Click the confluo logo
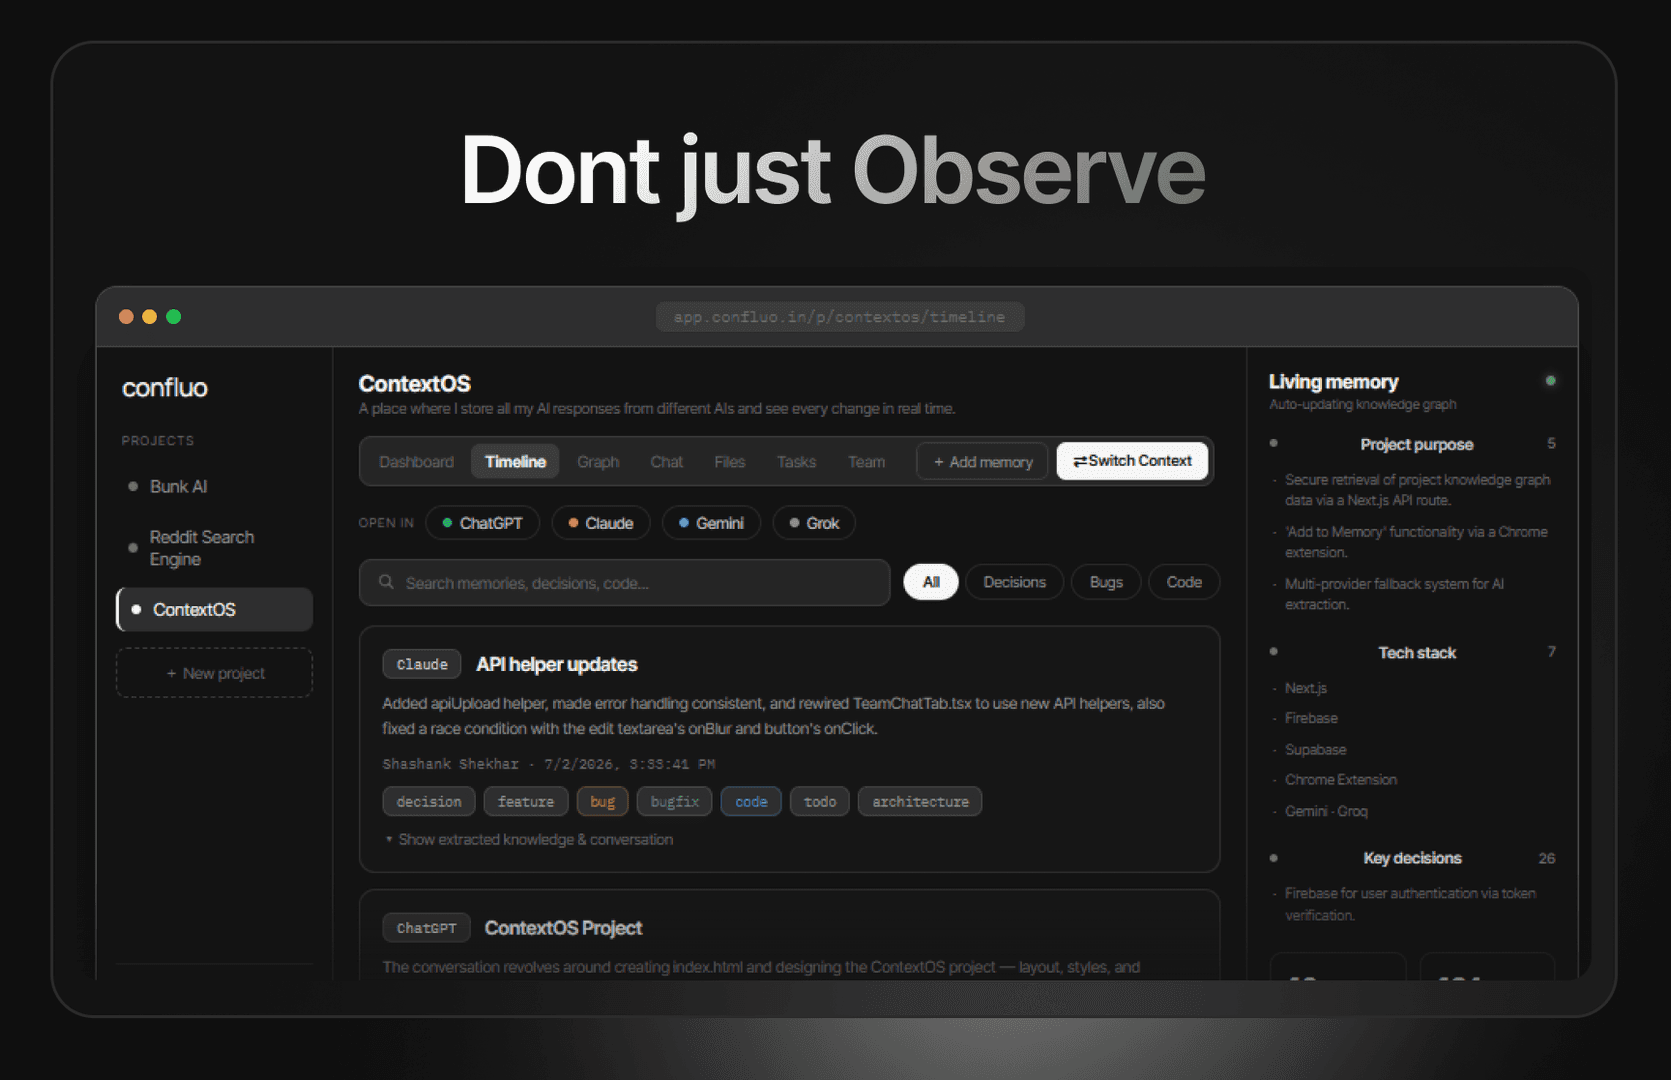Screen dimensions: 1671x1080 tap(165, 388)
